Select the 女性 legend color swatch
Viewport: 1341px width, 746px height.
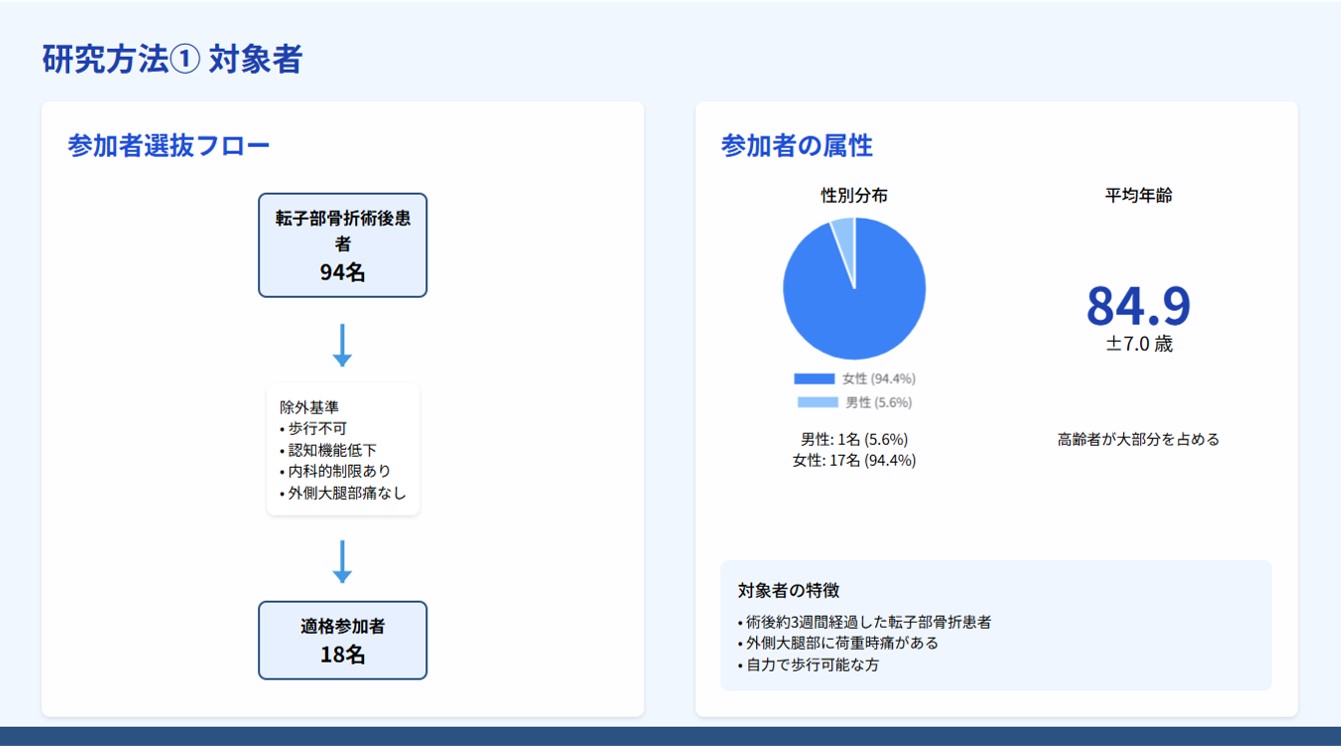coord(814,379)
